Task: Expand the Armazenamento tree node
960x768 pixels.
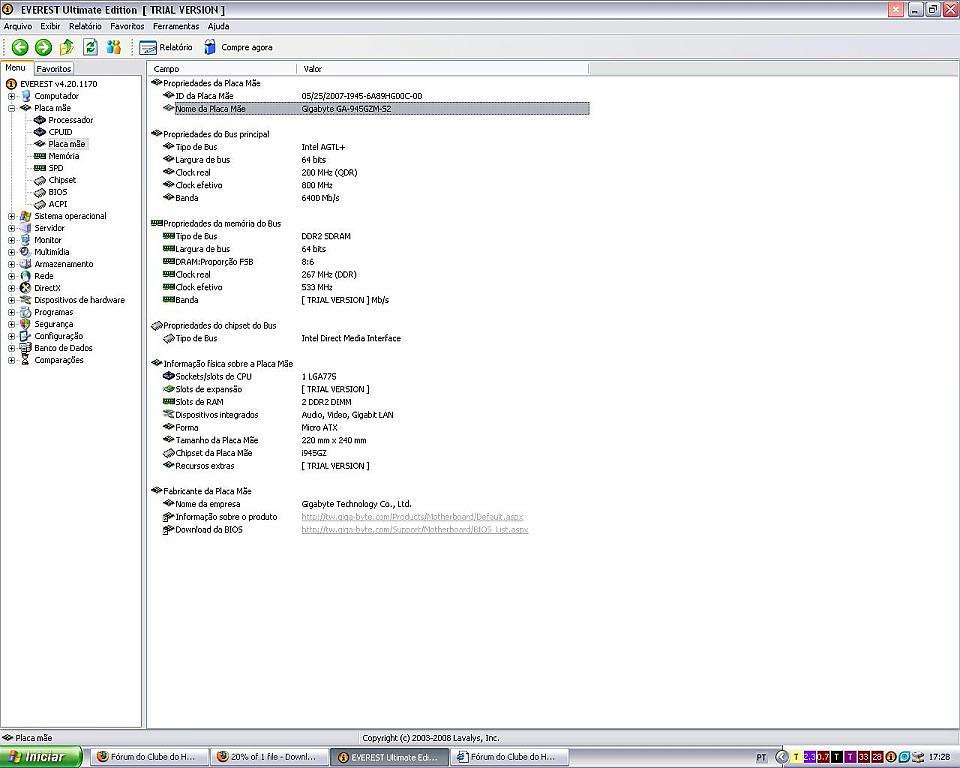Action: point(12,264)
